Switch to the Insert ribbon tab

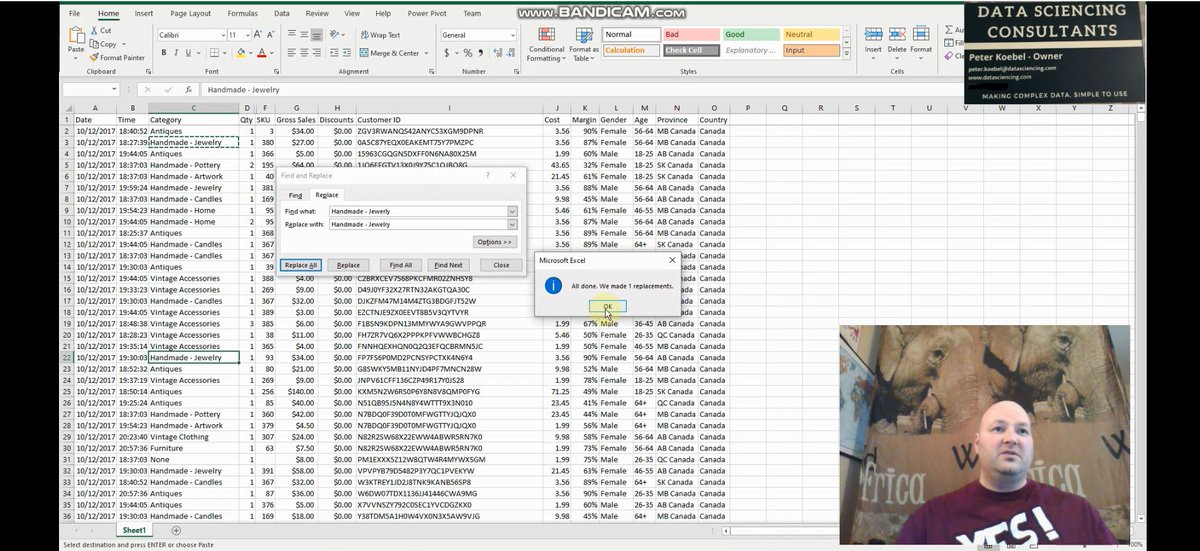coord(144,14)
